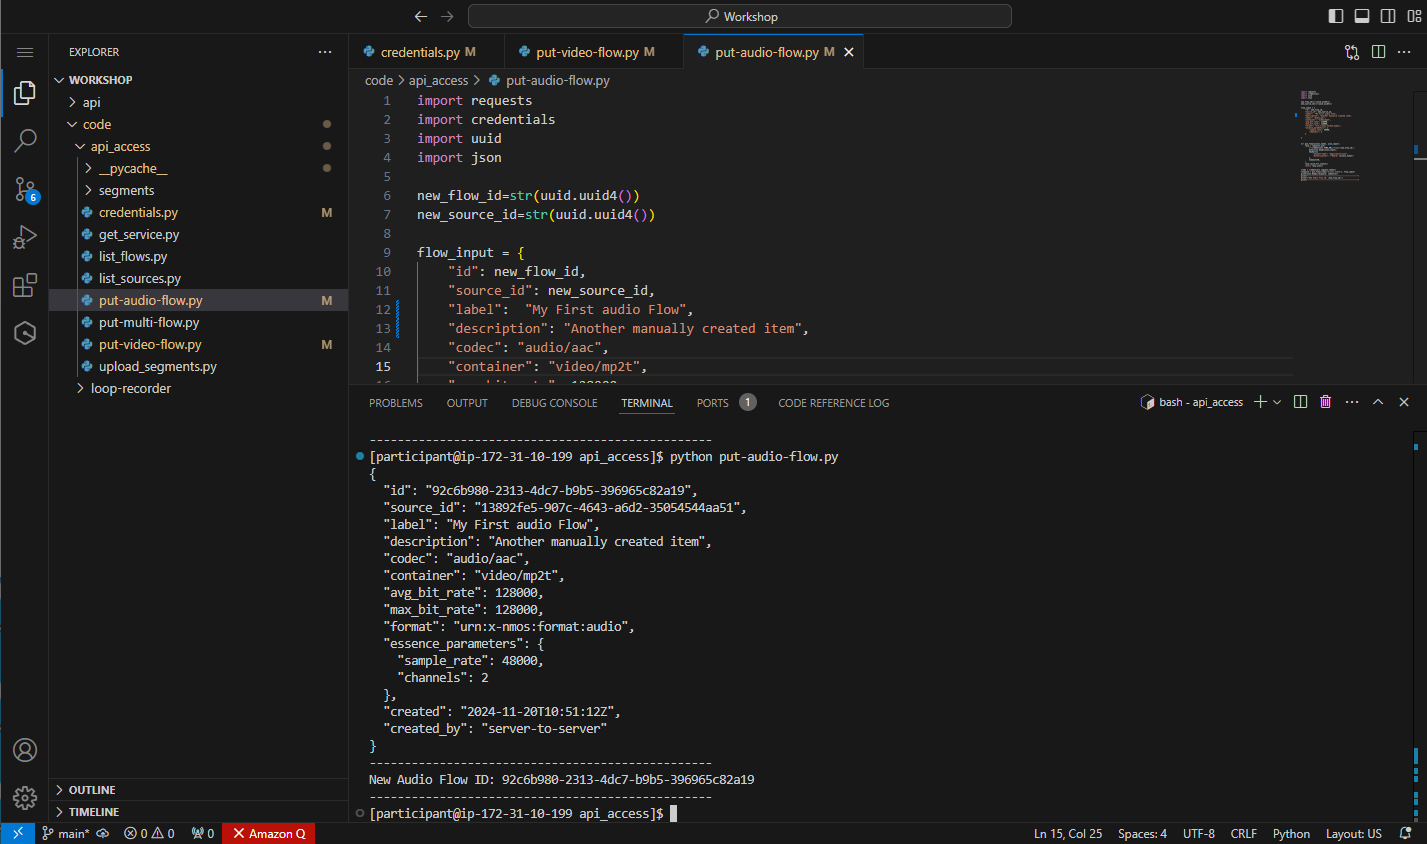This screenshot has height=844, width=1427.
Task: Go back with the left arrow
Action: point(421,16)
